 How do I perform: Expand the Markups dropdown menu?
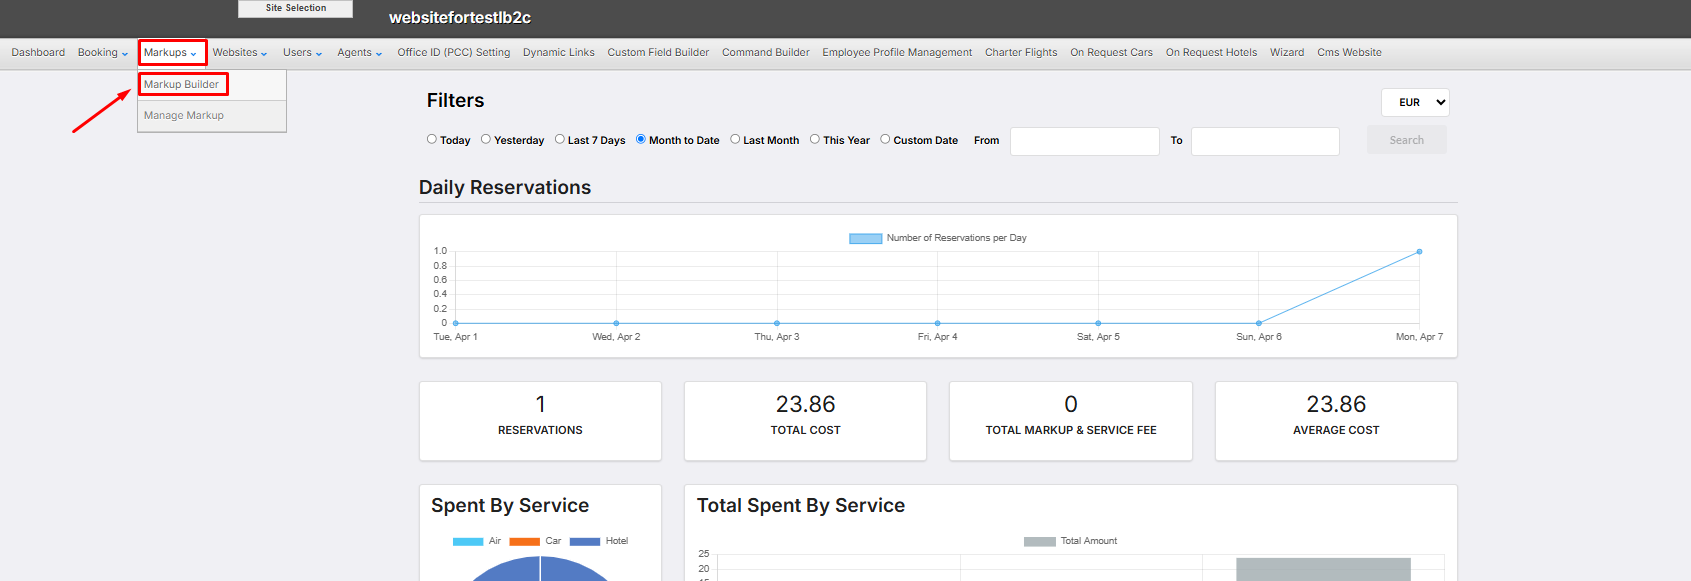point(170,53)
